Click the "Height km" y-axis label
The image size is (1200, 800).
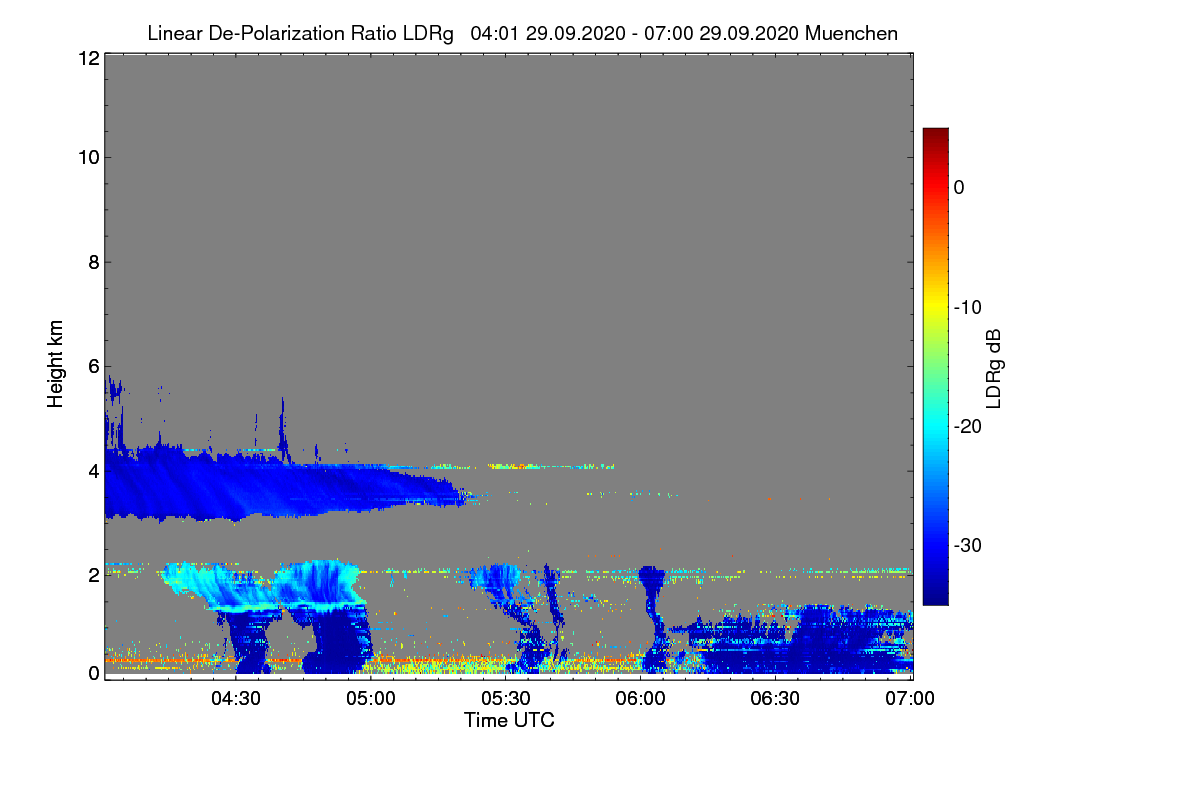(55, 365)
